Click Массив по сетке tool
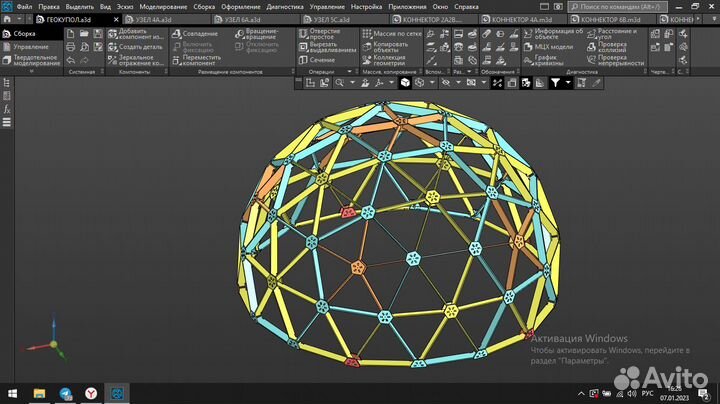 (x=392, y=34)
